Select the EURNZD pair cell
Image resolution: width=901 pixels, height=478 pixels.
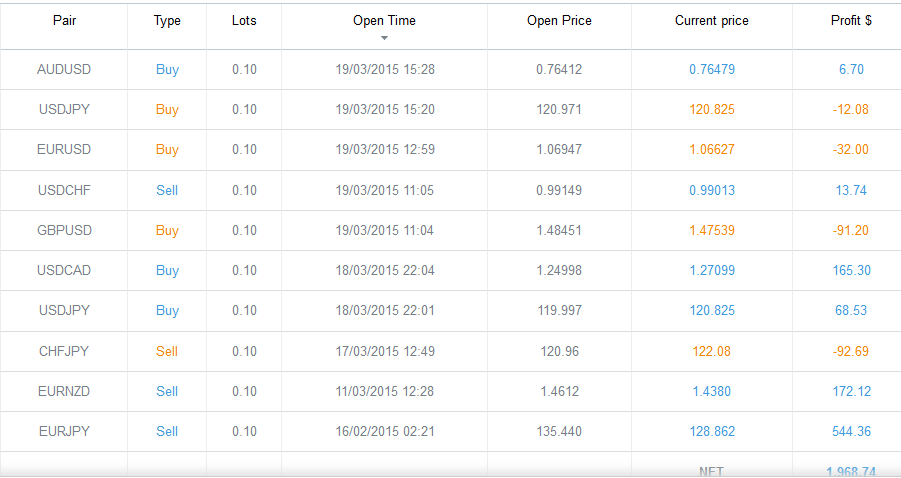point(64,391)
